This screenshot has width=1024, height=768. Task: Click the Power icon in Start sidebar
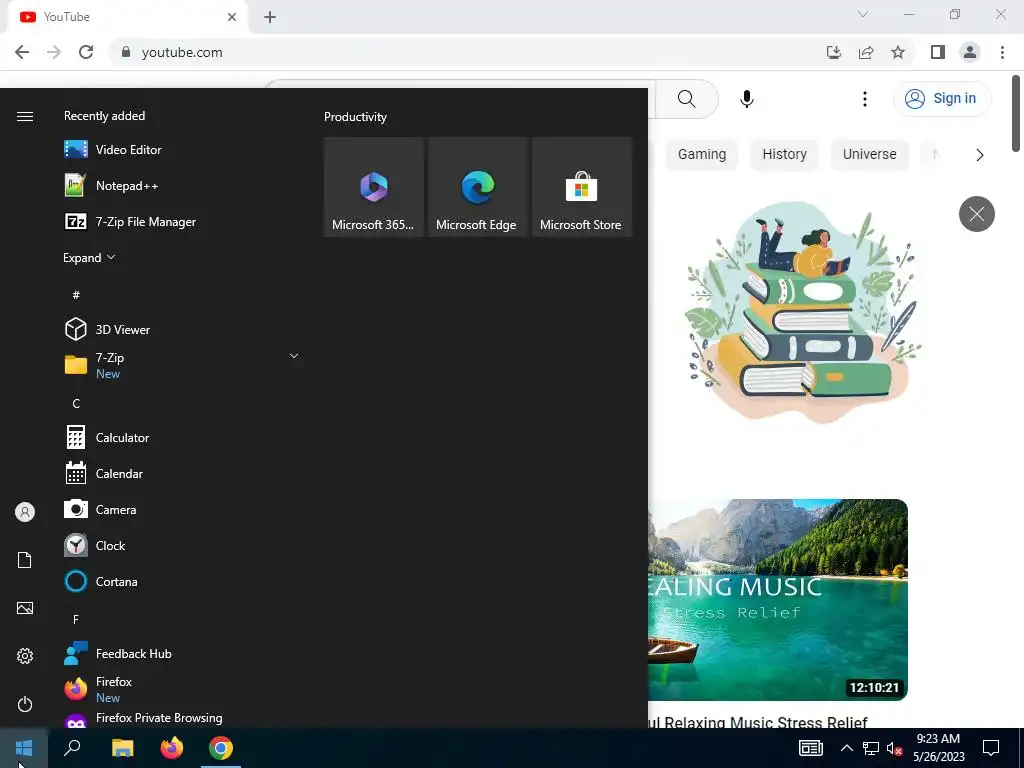tap(25, 704)
